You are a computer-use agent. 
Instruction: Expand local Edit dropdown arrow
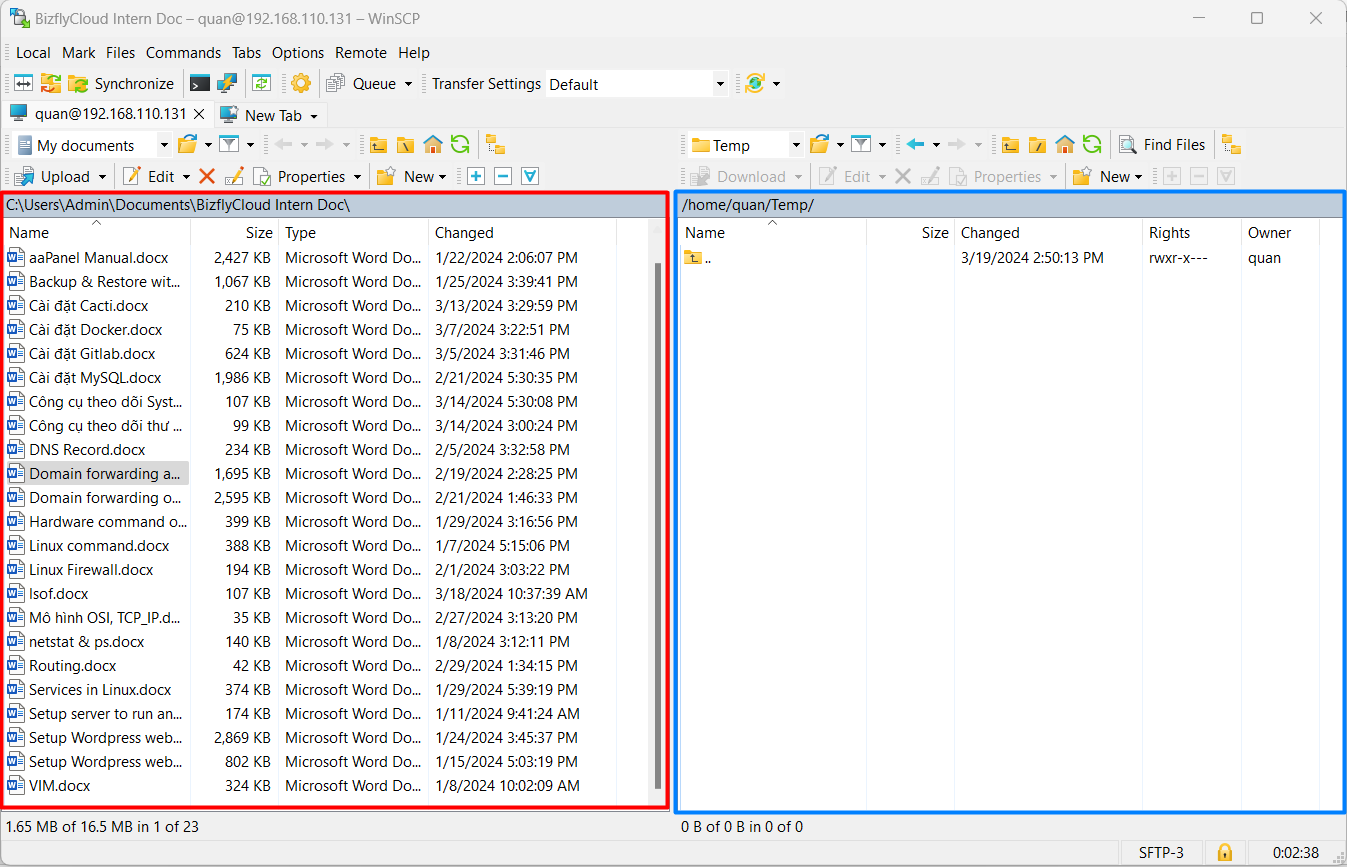[185, 177]
